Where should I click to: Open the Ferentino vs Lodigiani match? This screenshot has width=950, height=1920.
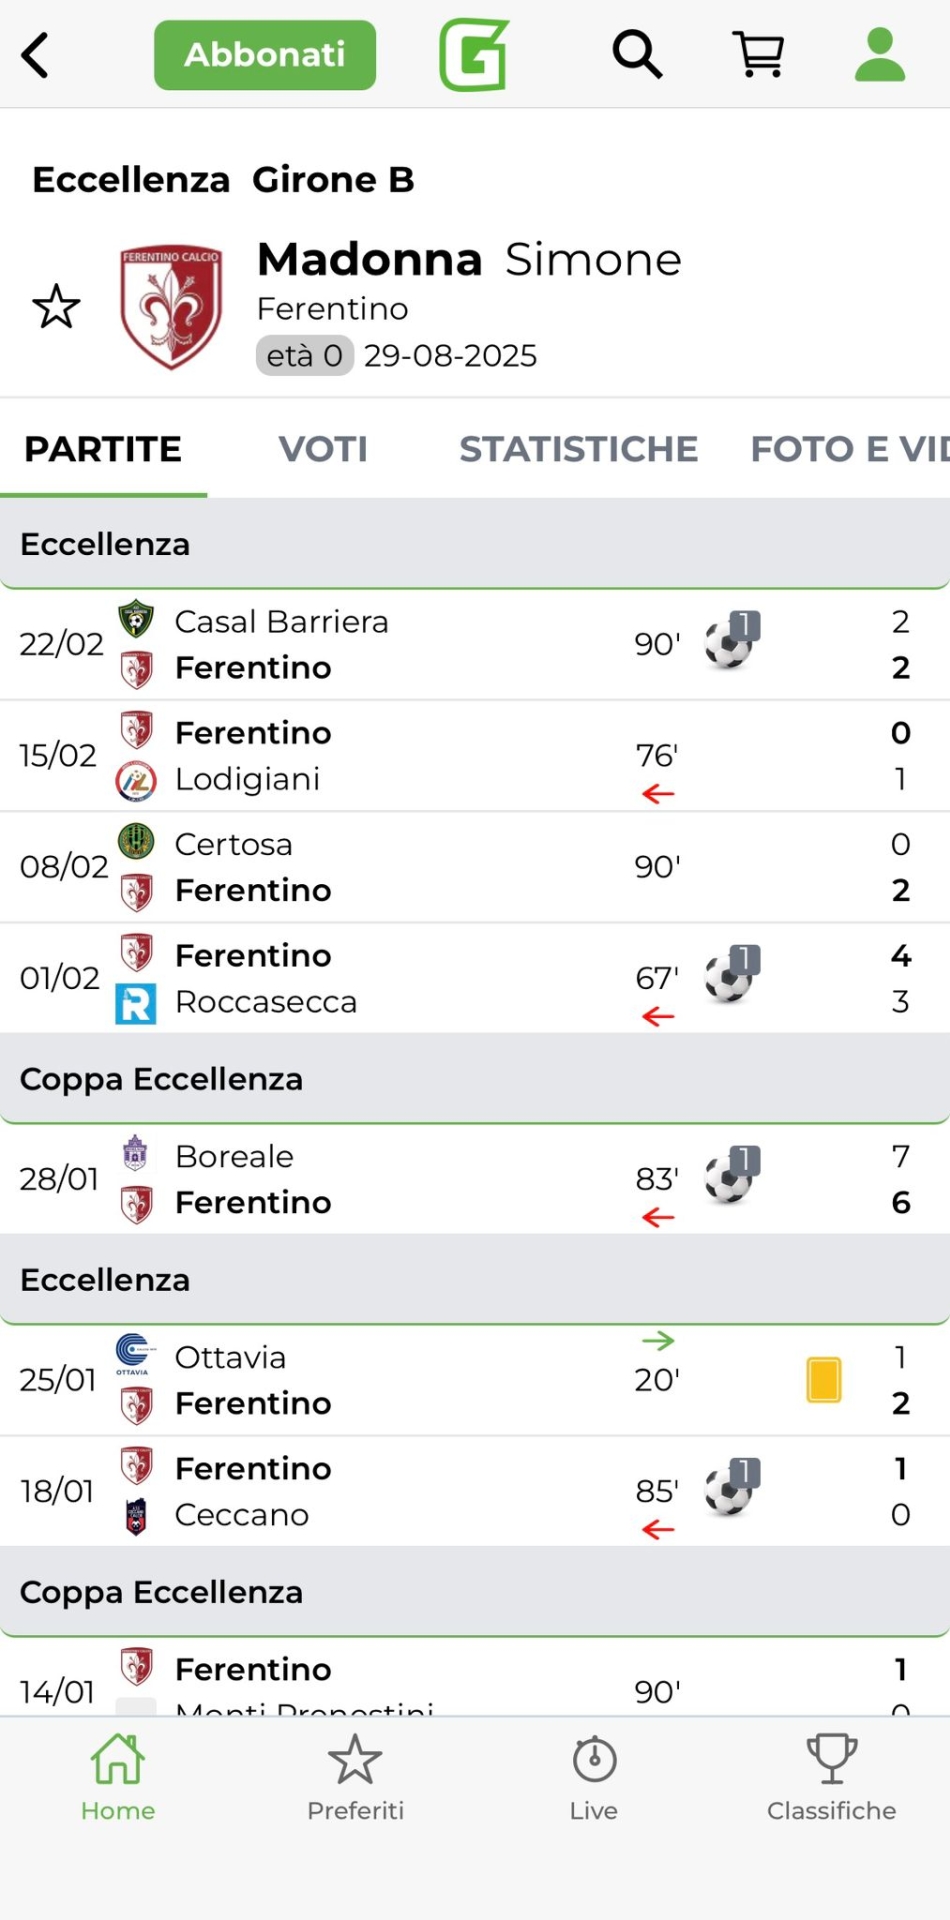coord(400,756)
